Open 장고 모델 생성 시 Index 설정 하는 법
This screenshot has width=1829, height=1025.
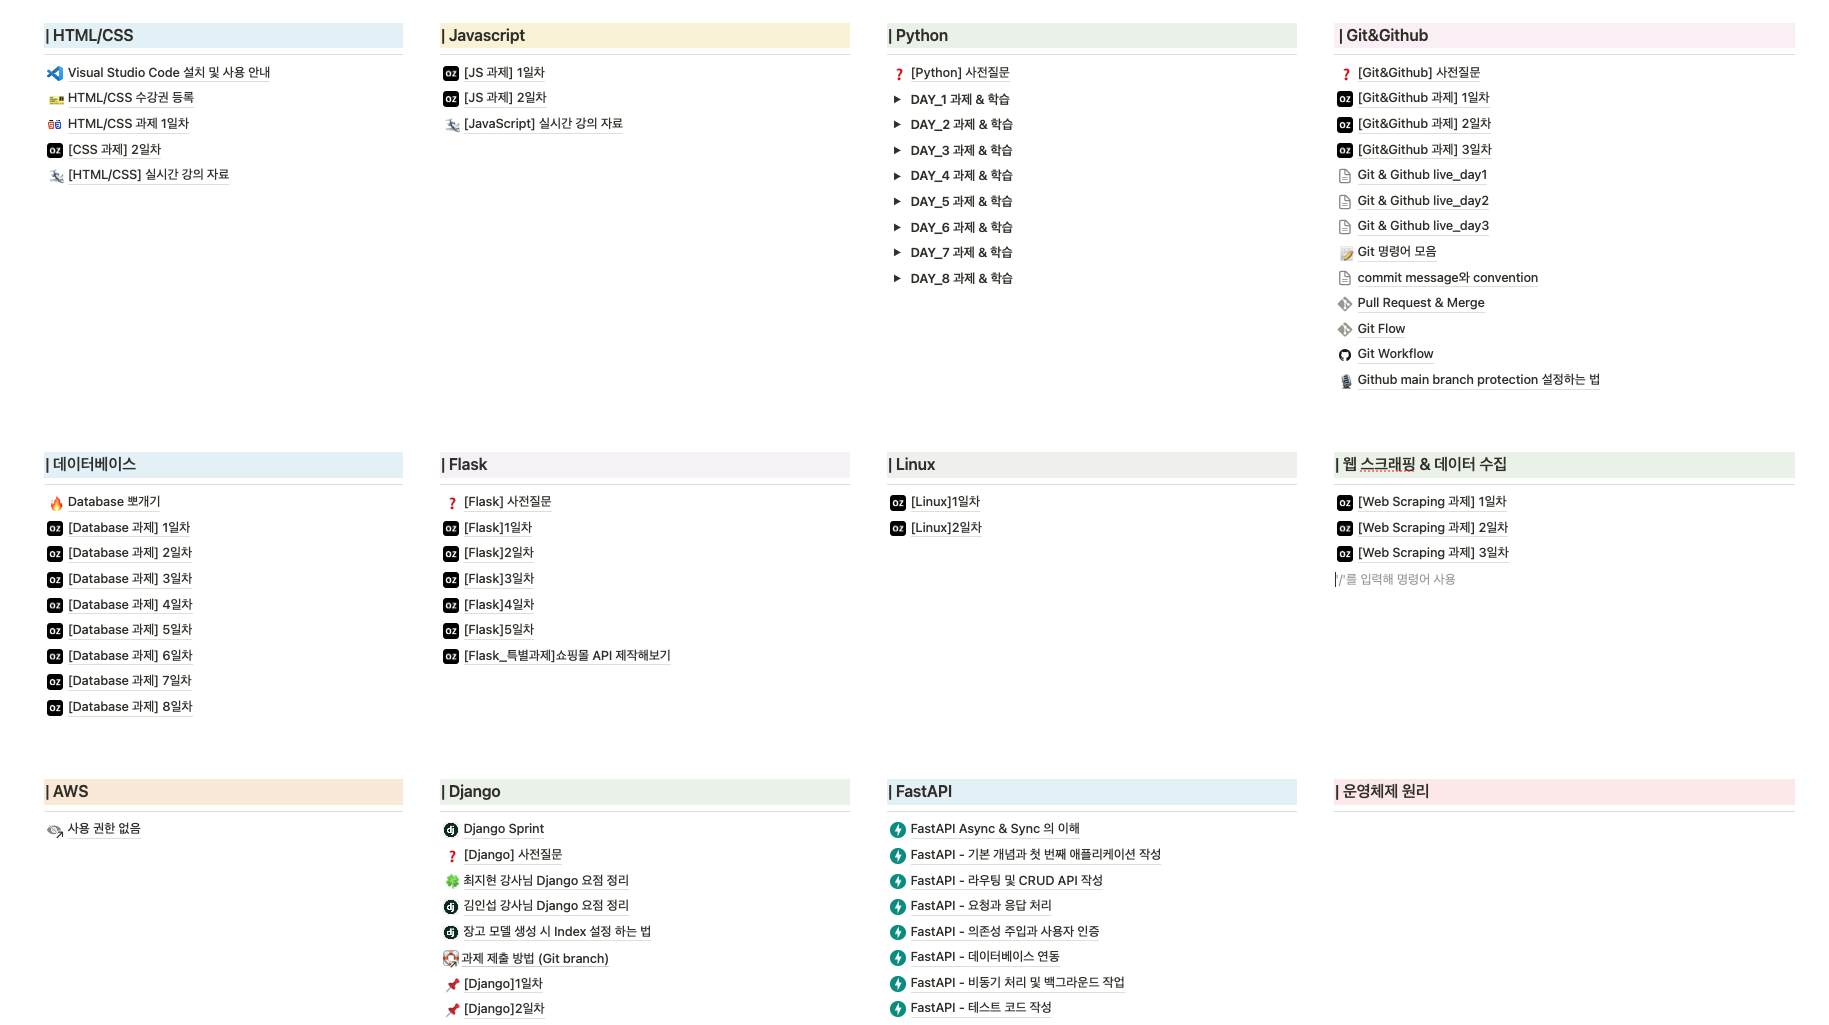click(x=557, y=932)
